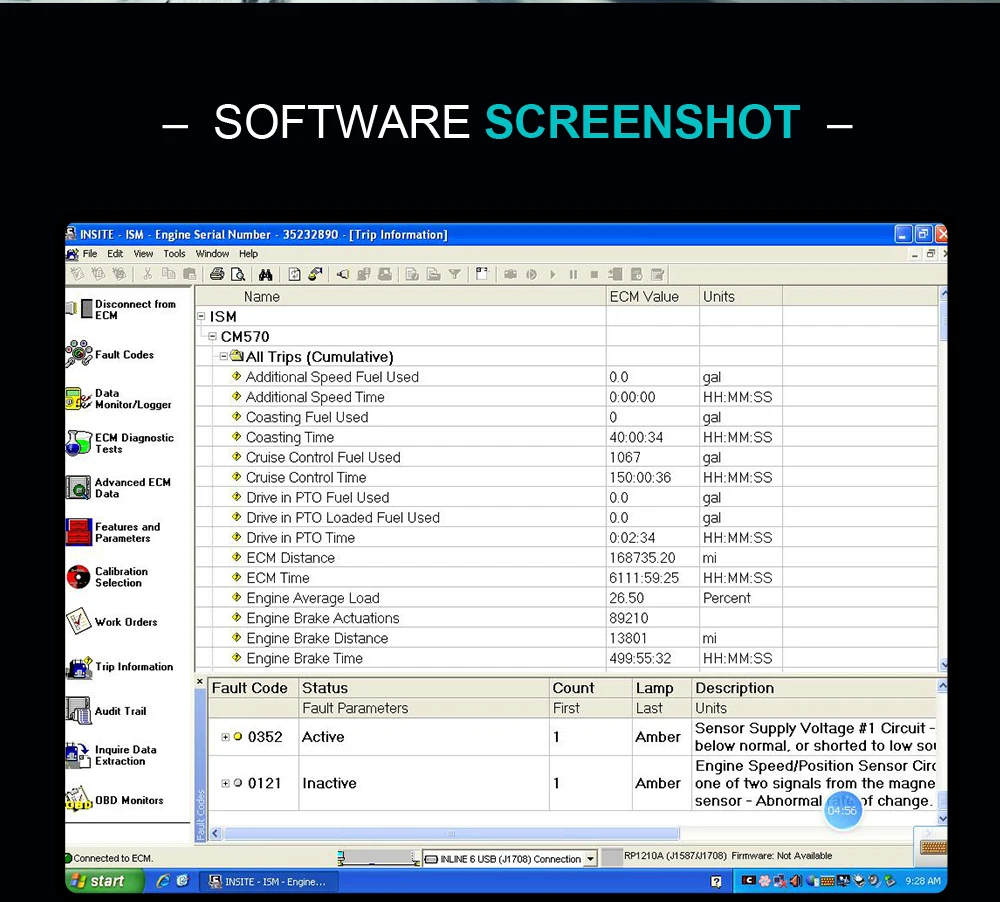Open the File menu
The height and width of the screenshot is (902, 1000).
pyautogui.click(x=90, y=253)
